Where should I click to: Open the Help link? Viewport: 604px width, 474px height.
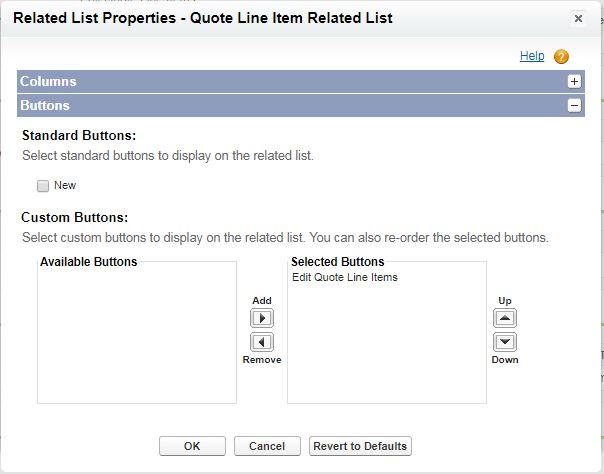pyautogui.click(x=532, y=56)
